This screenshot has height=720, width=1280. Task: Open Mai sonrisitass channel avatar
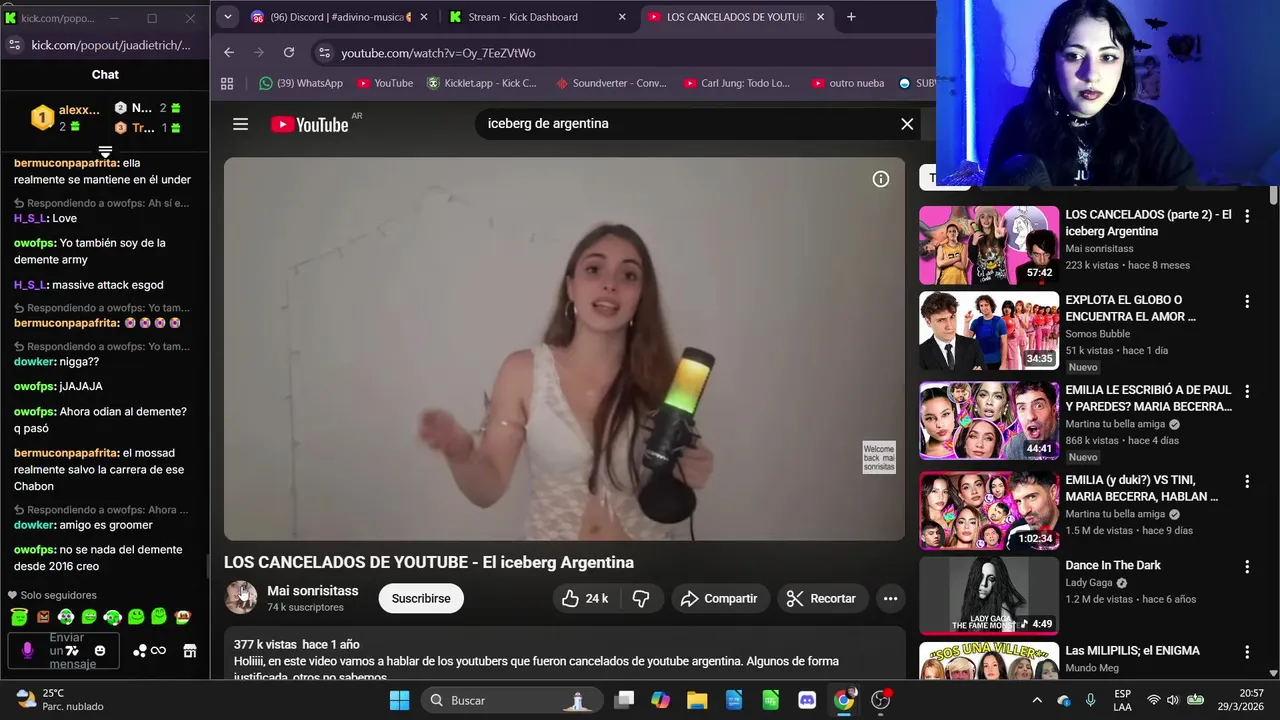pos(240,597)
